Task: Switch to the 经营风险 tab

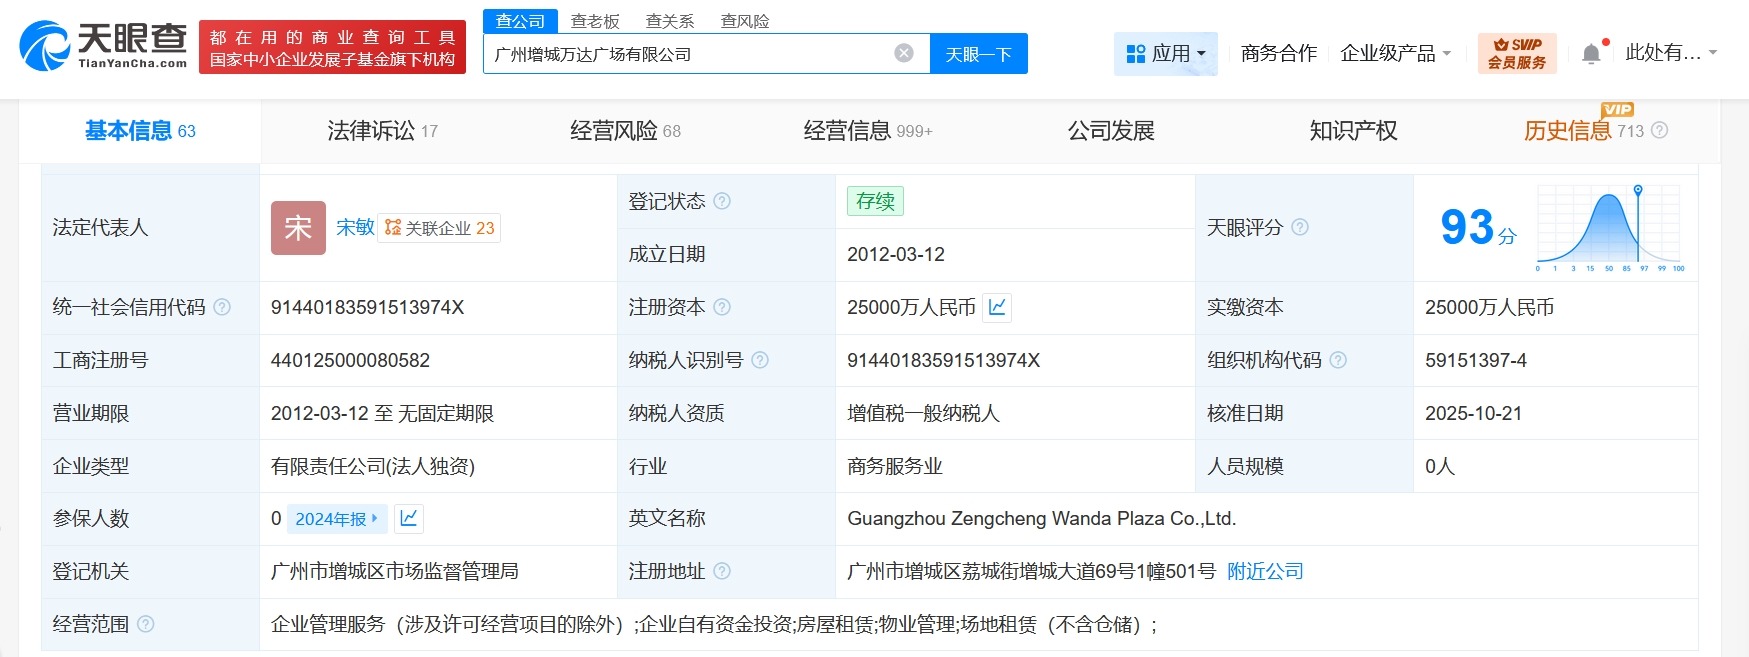Action: point(625,131)
